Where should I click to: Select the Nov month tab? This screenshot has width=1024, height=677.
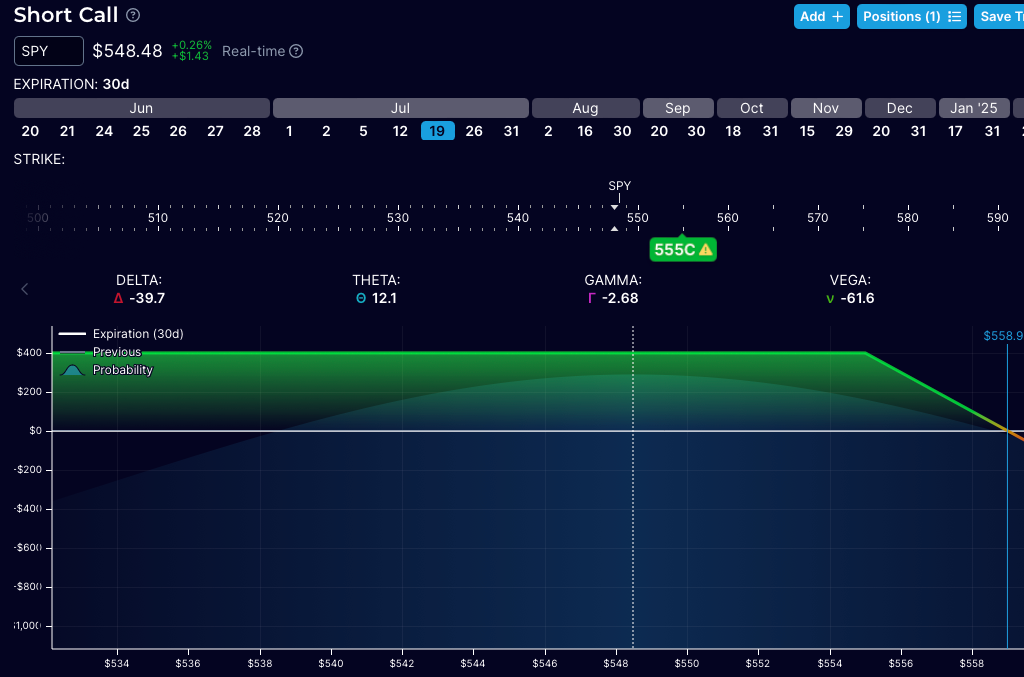point(826,108)
